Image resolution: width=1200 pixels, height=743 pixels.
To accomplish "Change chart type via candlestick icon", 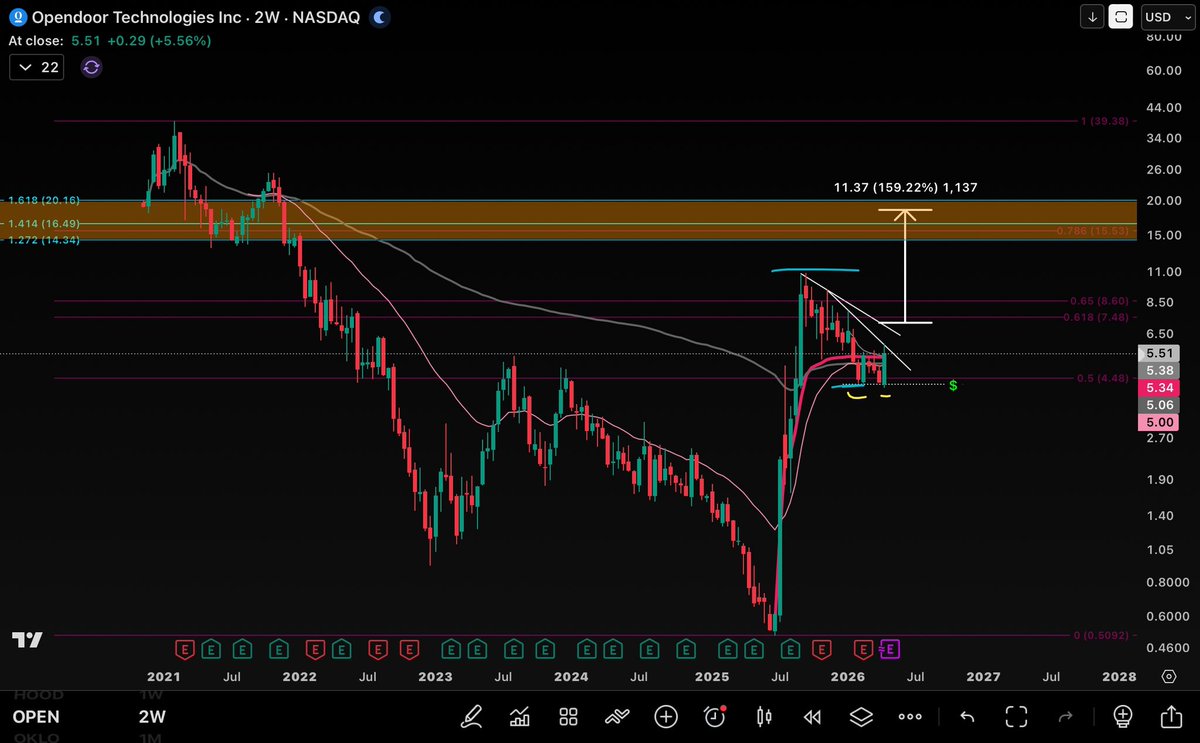I will [x=765, y=716].
